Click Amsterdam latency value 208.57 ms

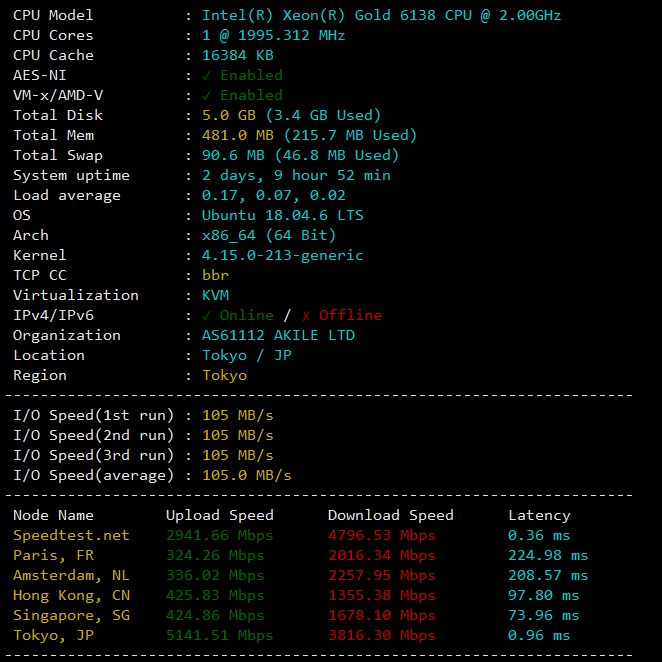coord(548,575)
